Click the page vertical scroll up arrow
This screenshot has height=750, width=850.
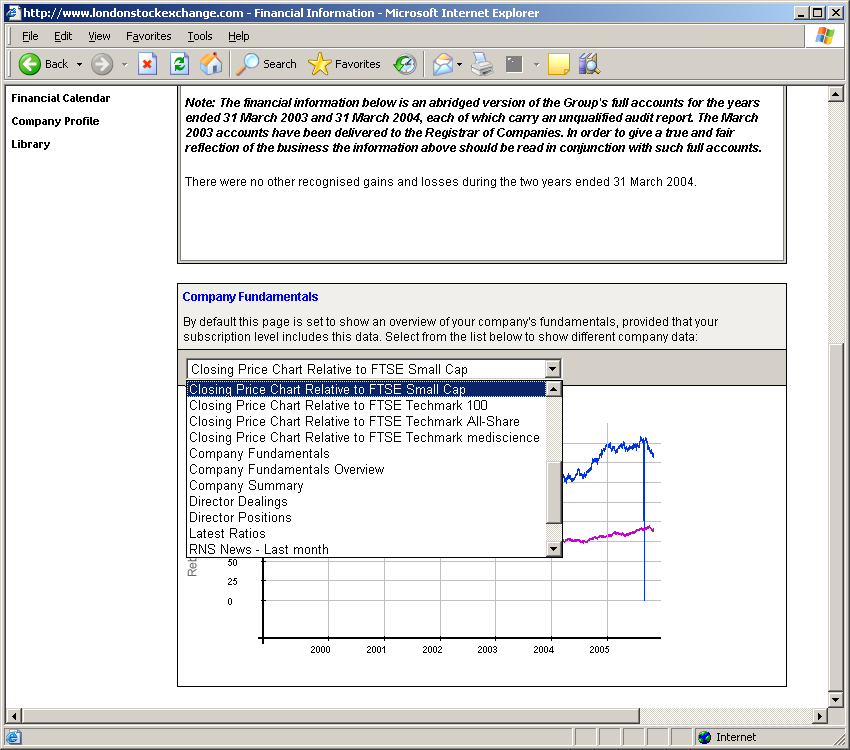pyautogui.click(x=836, y=94)
